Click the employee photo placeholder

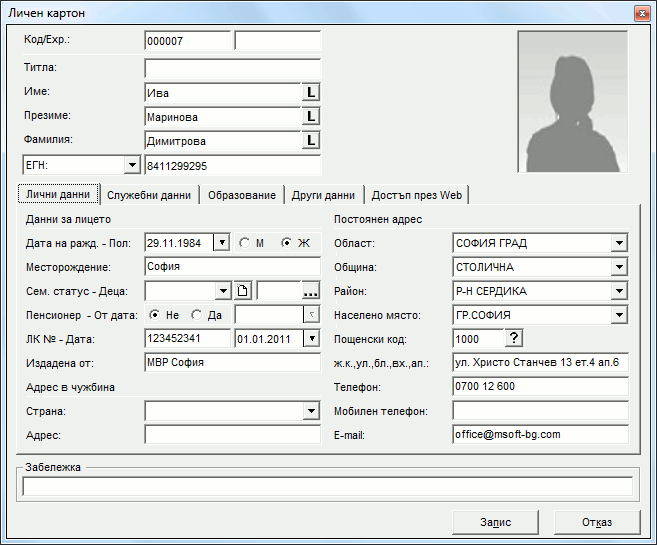[572, 101]
